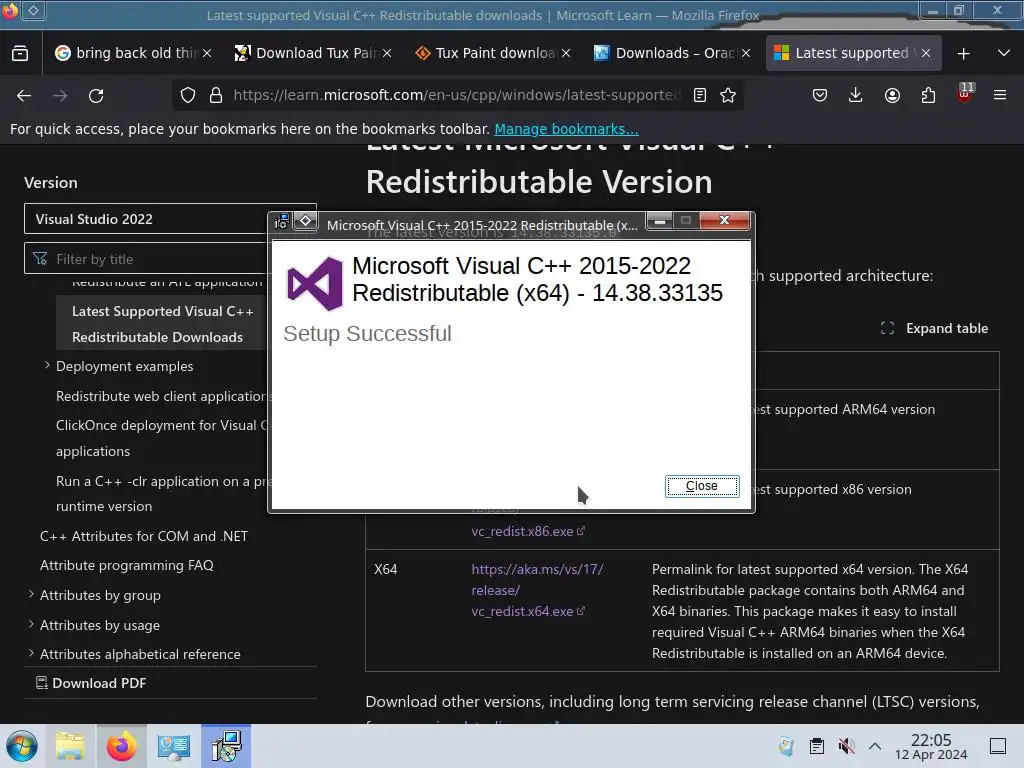Show hidden tray icons arrow

pyautogui.click(x=875, y=746)
